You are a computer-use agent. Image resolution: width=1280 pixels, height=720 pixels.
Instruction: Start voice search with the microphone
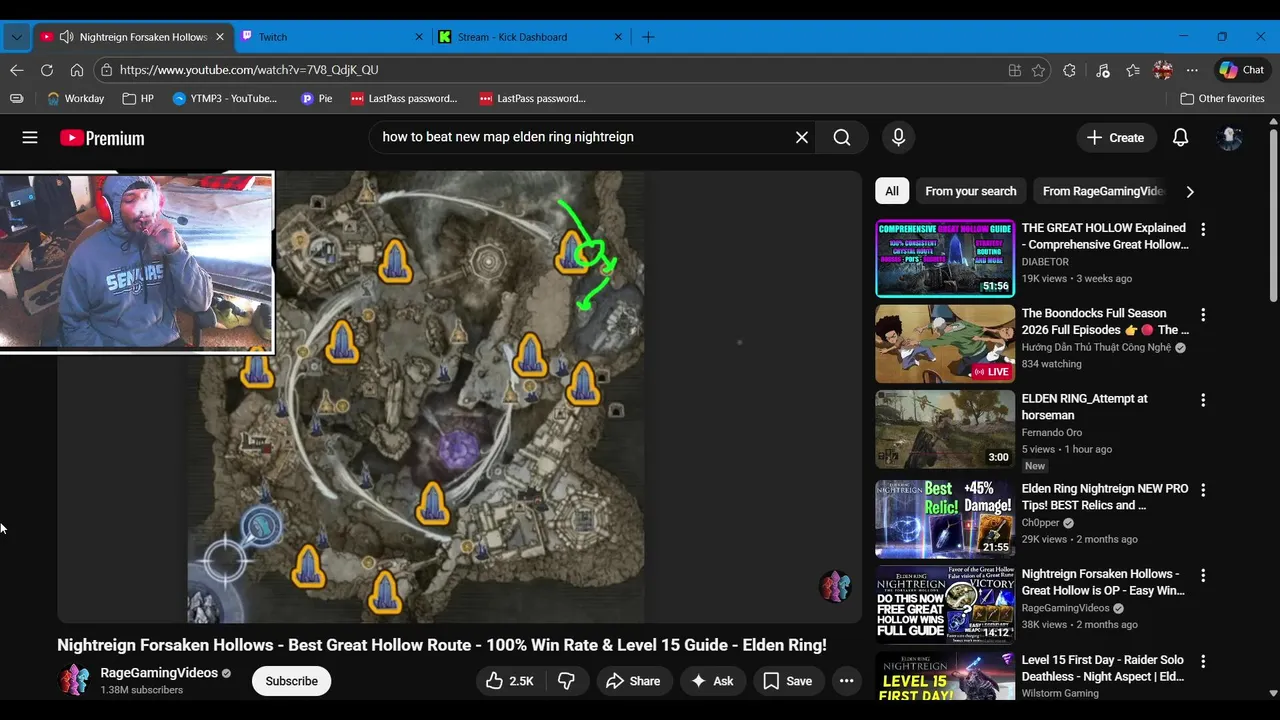[898, 138]
